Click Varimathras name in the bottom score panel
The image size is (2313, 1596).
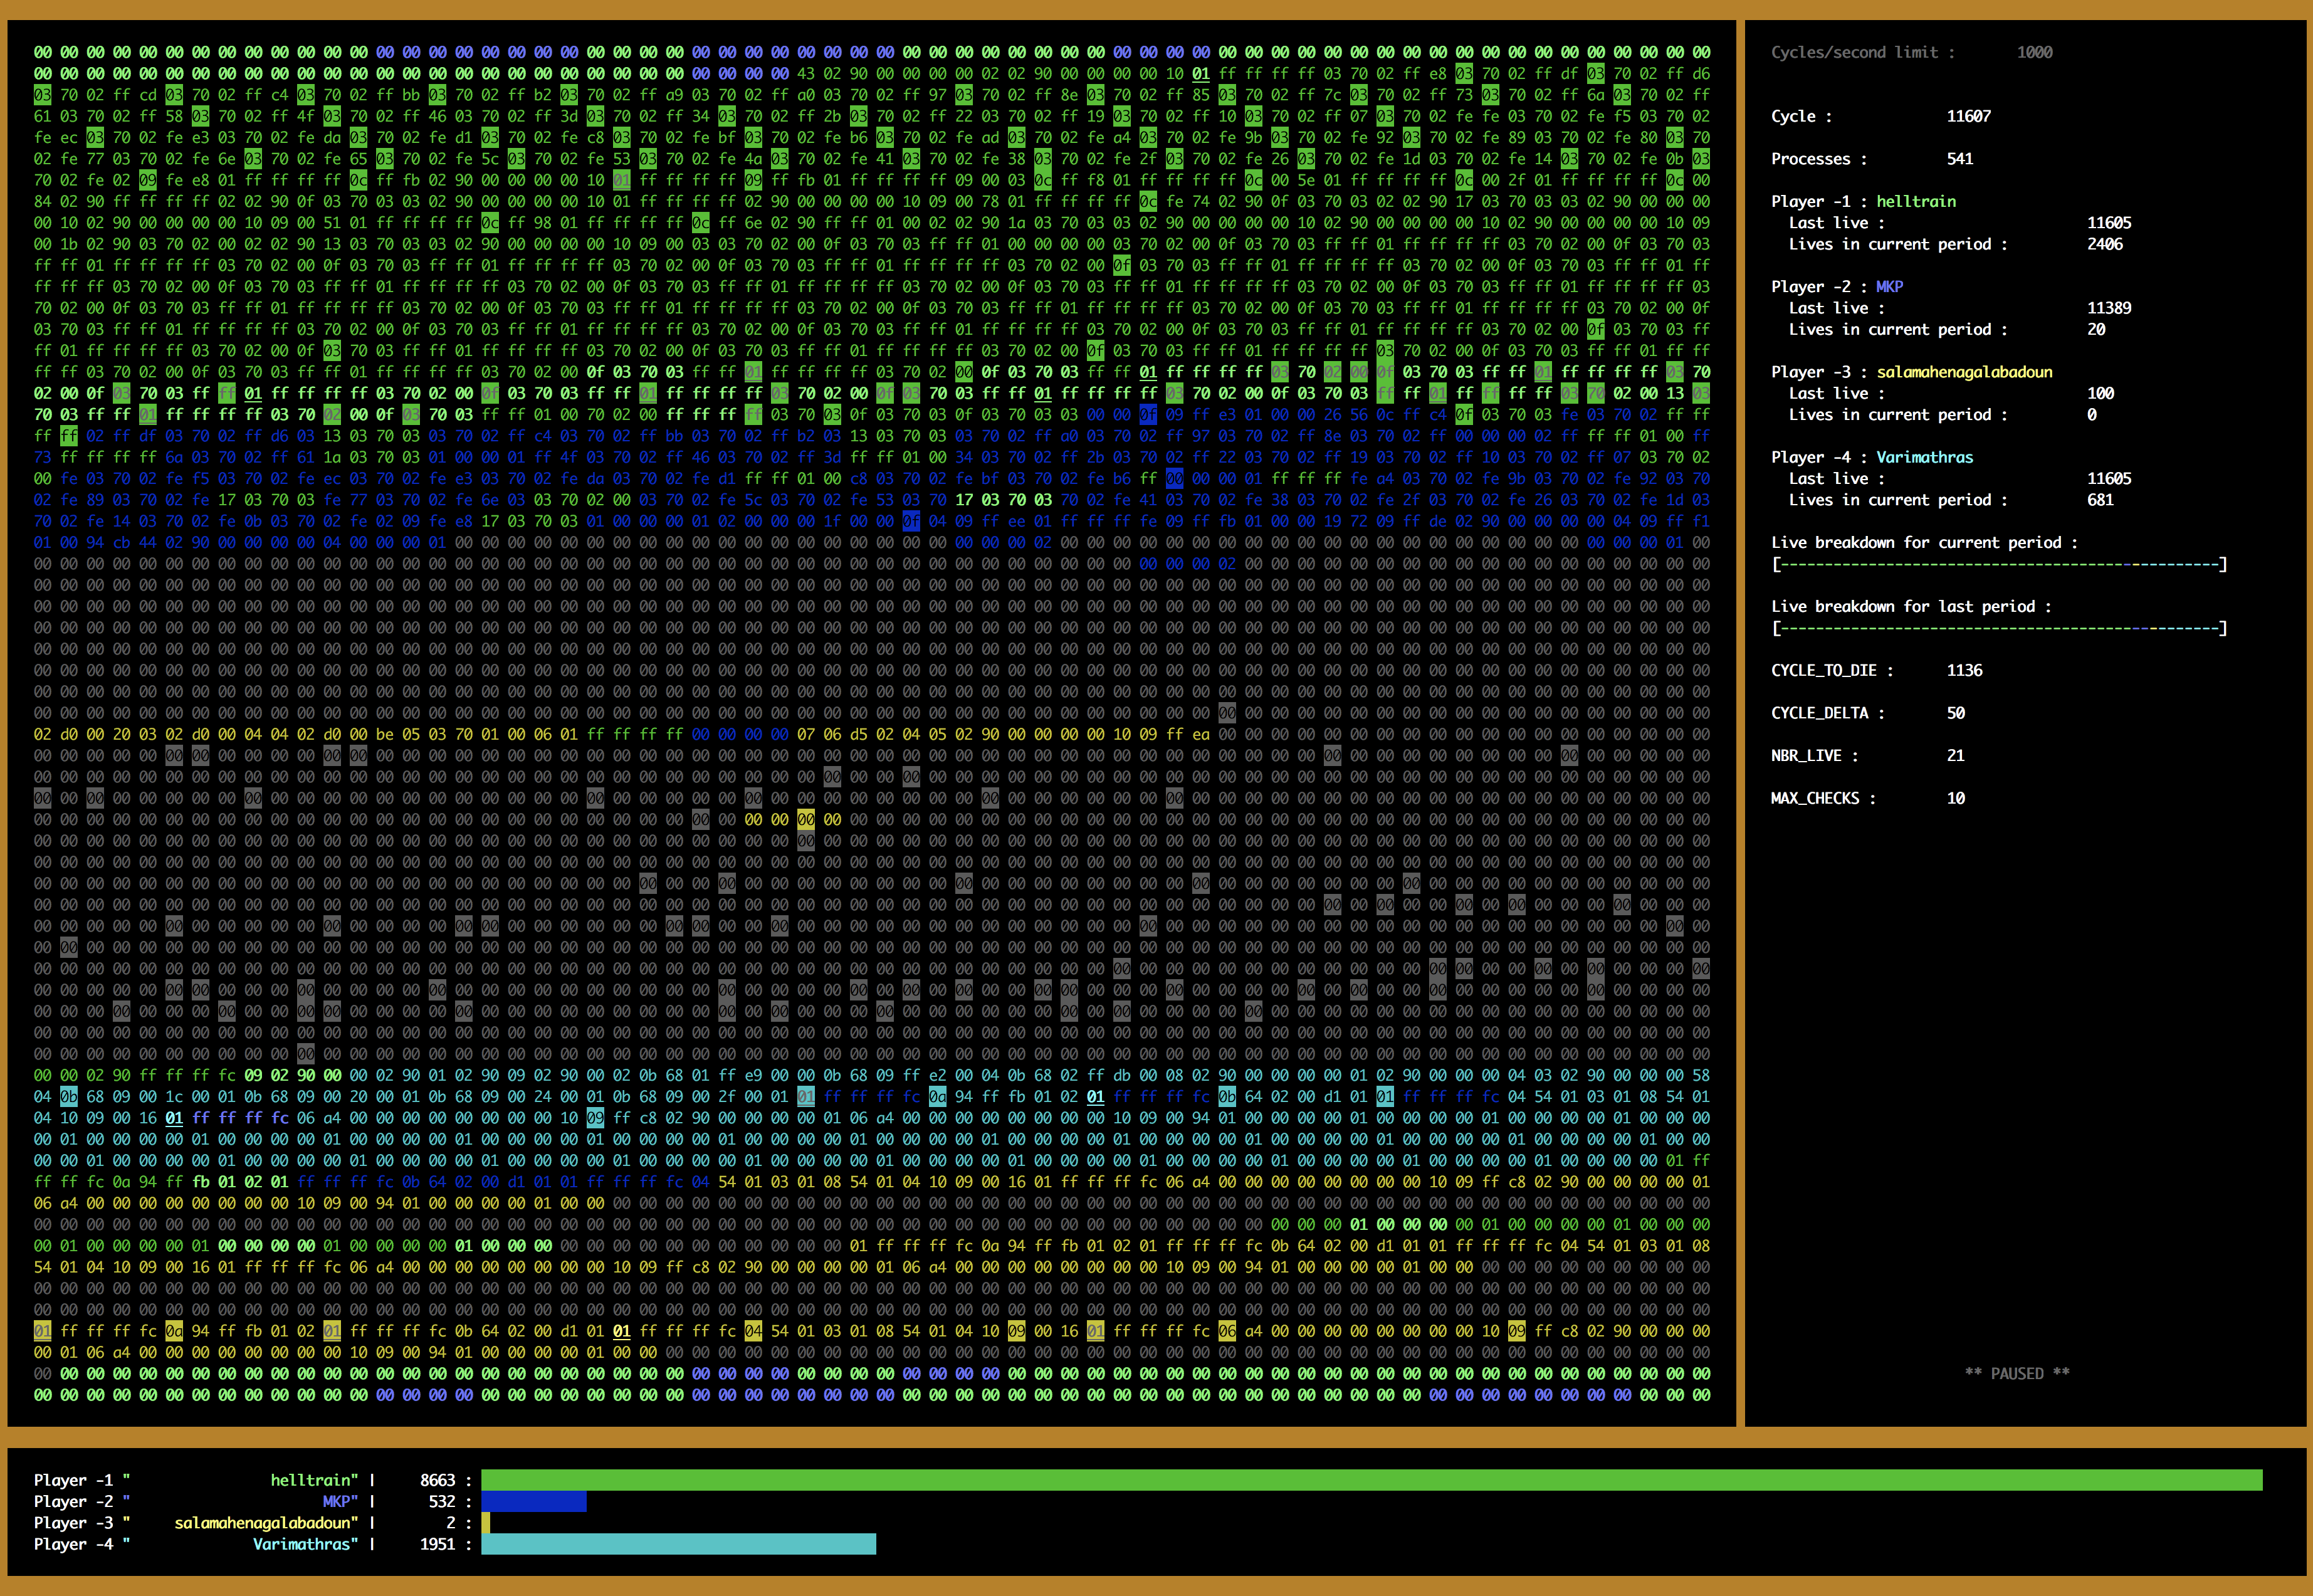pos(302,1545)
